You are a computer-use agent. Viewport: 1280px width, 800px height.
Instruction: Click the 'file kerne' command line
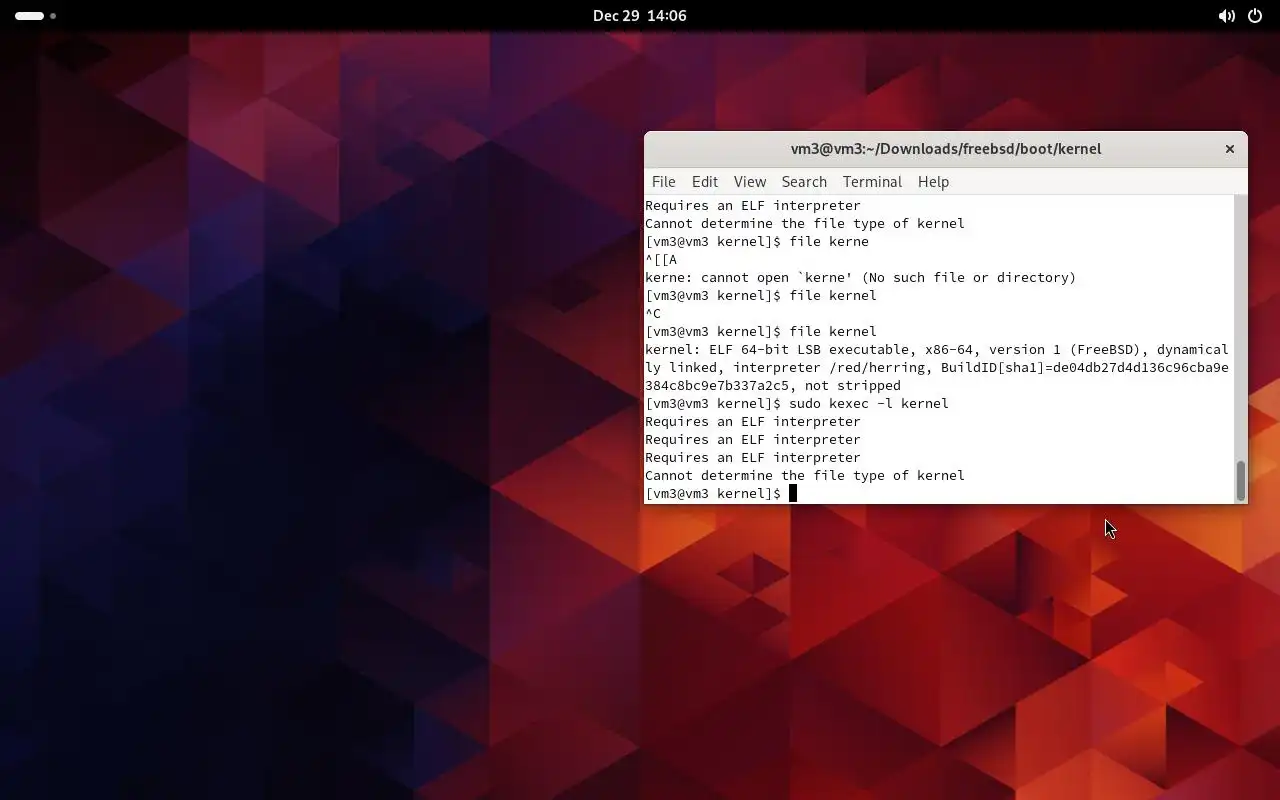pyautogui.click(x=757, y=241)
